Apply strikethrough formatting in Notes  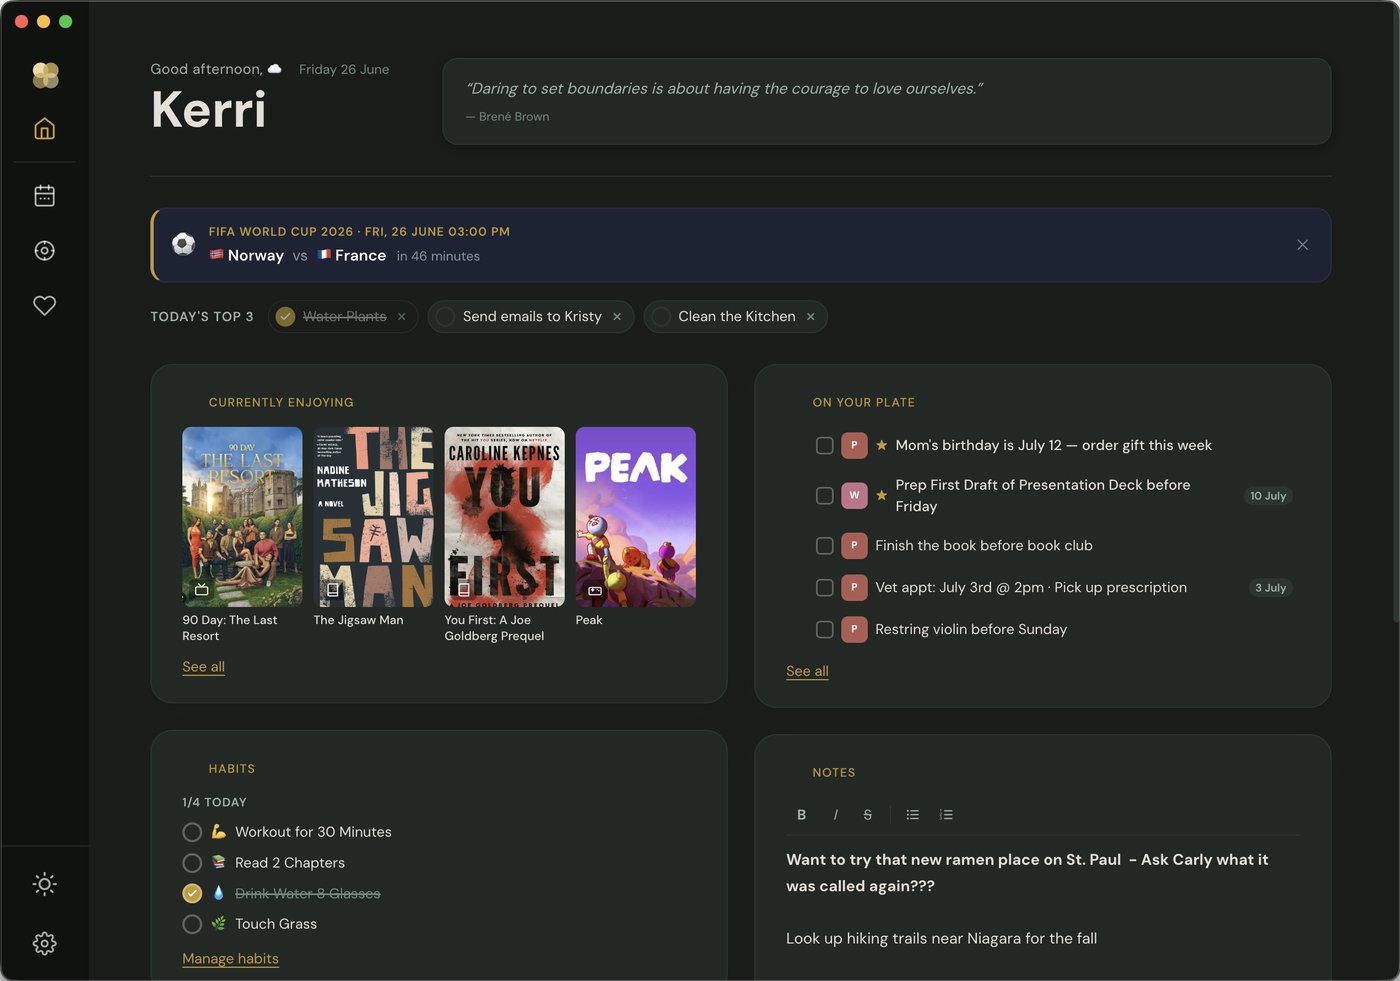pyautogui.click(x=867, y=815)
